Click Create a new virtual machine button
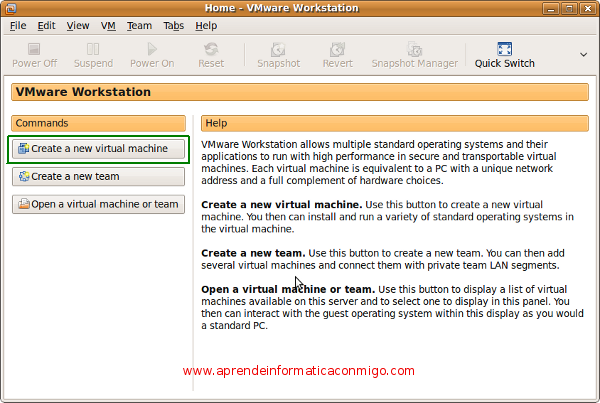Image resolution: width=600 pixels, height=403 pixels. click(x=98, y=149)
